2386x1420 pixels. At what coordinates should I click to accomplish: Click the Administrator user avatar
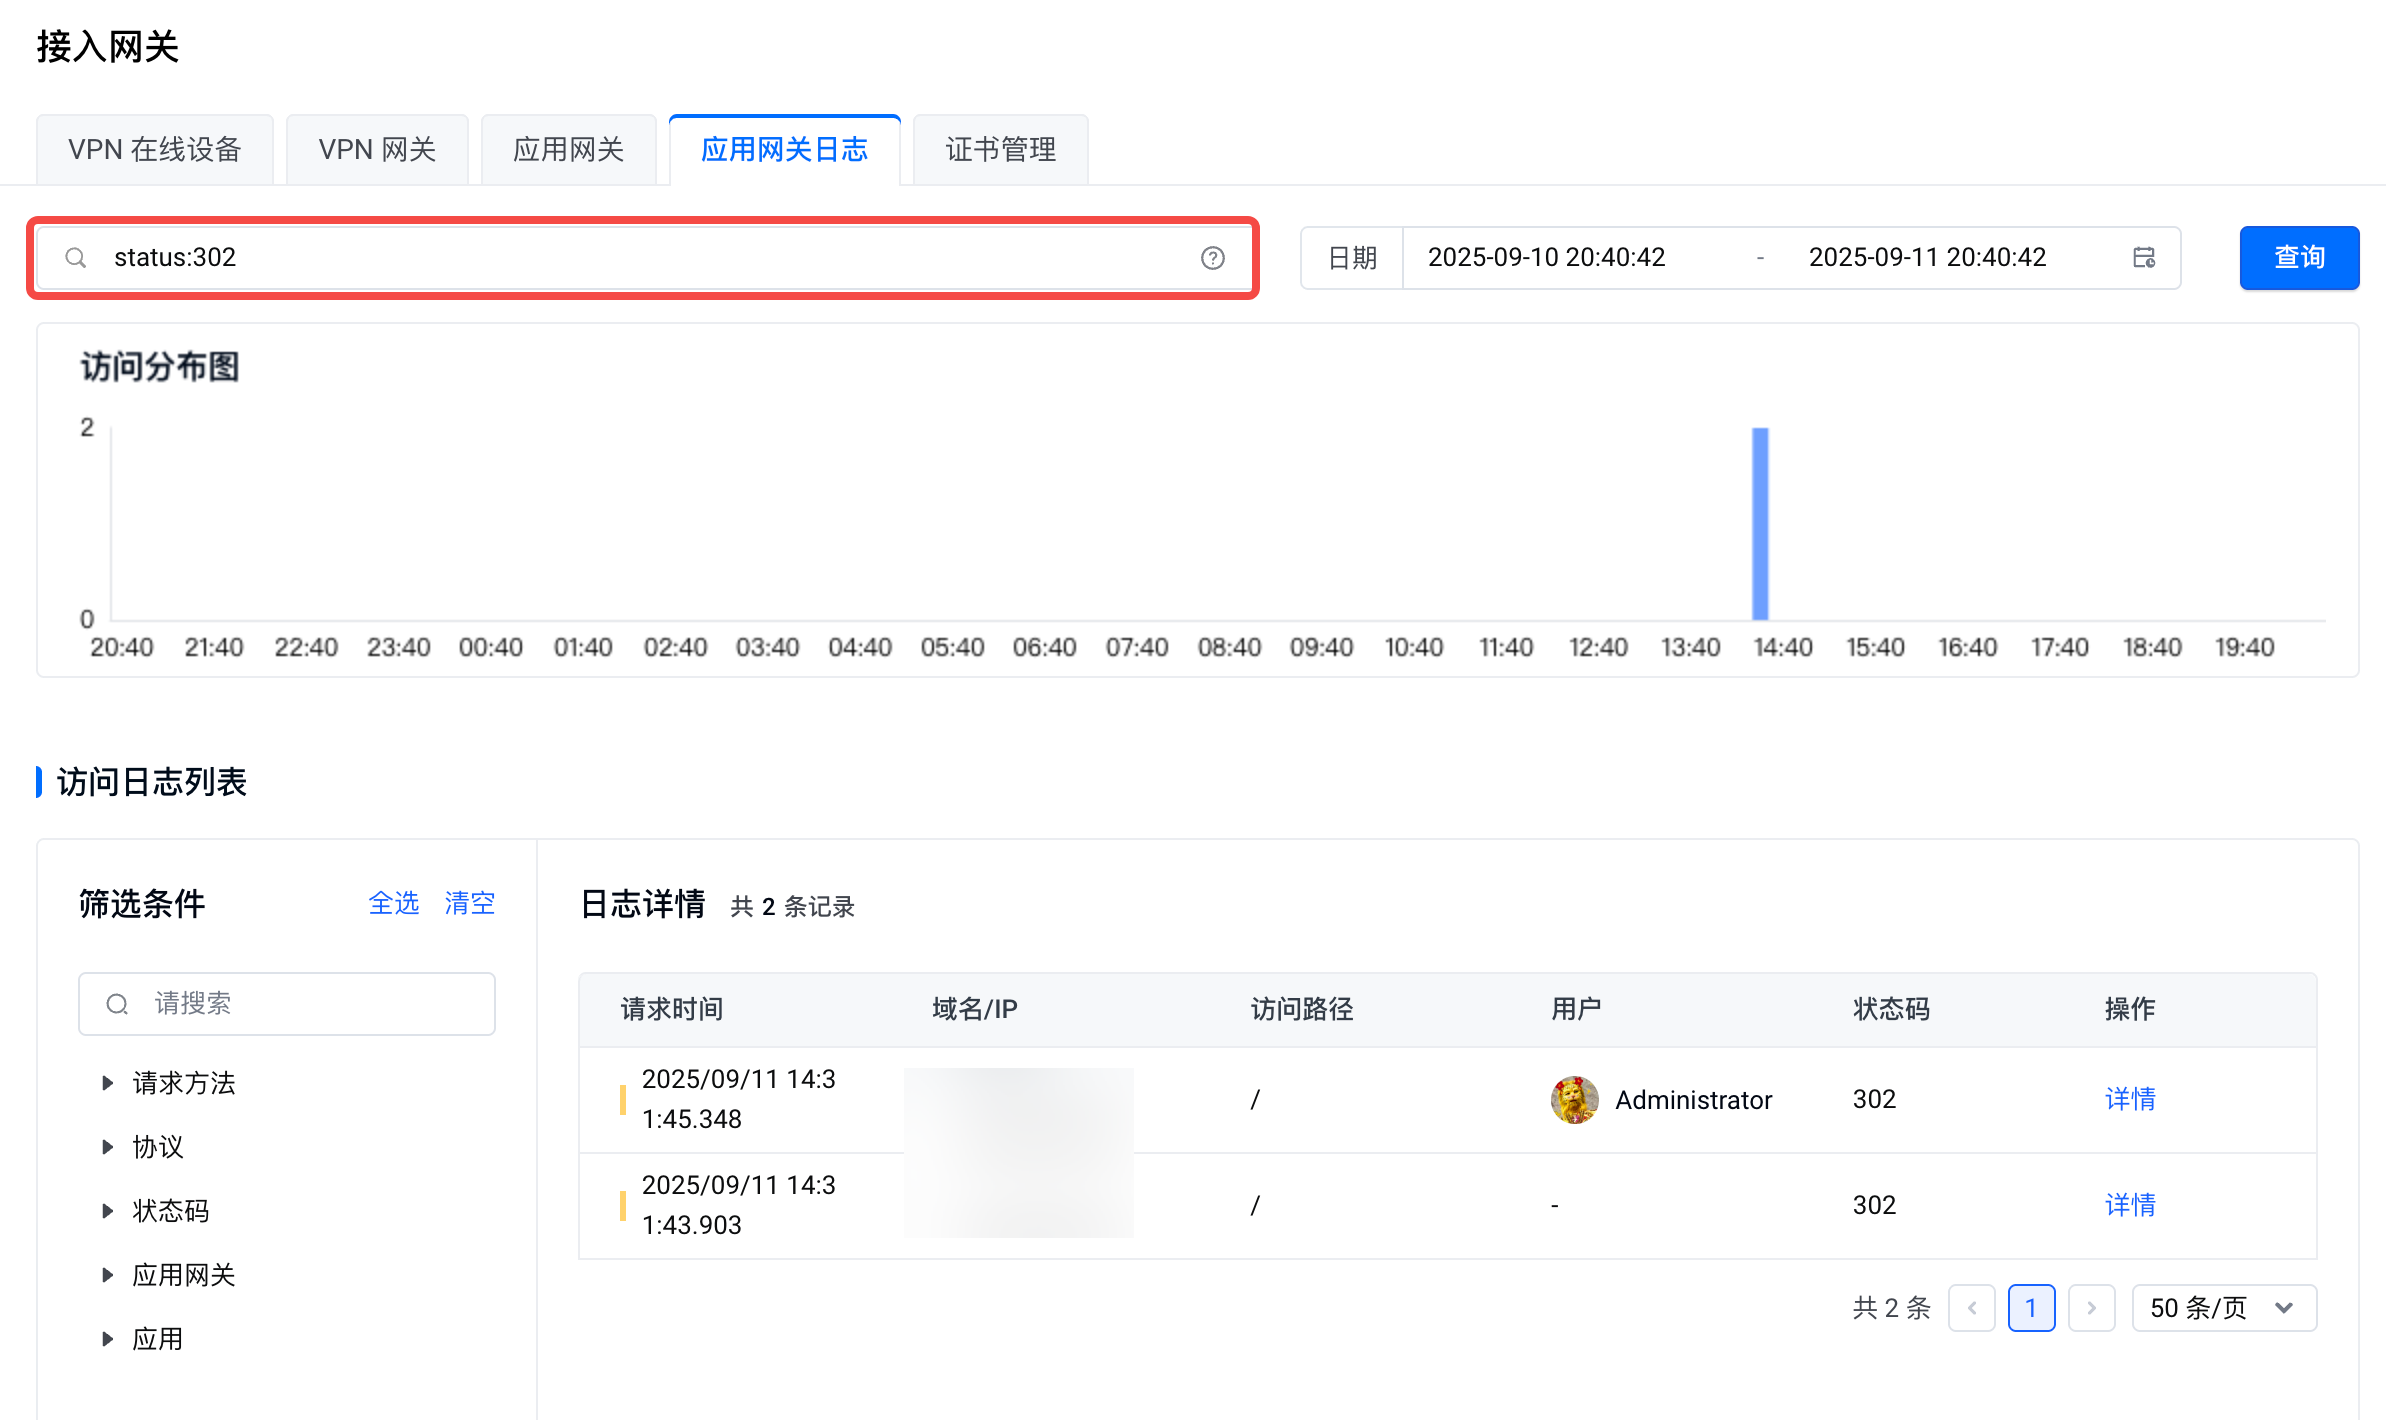point(1574,1100)
